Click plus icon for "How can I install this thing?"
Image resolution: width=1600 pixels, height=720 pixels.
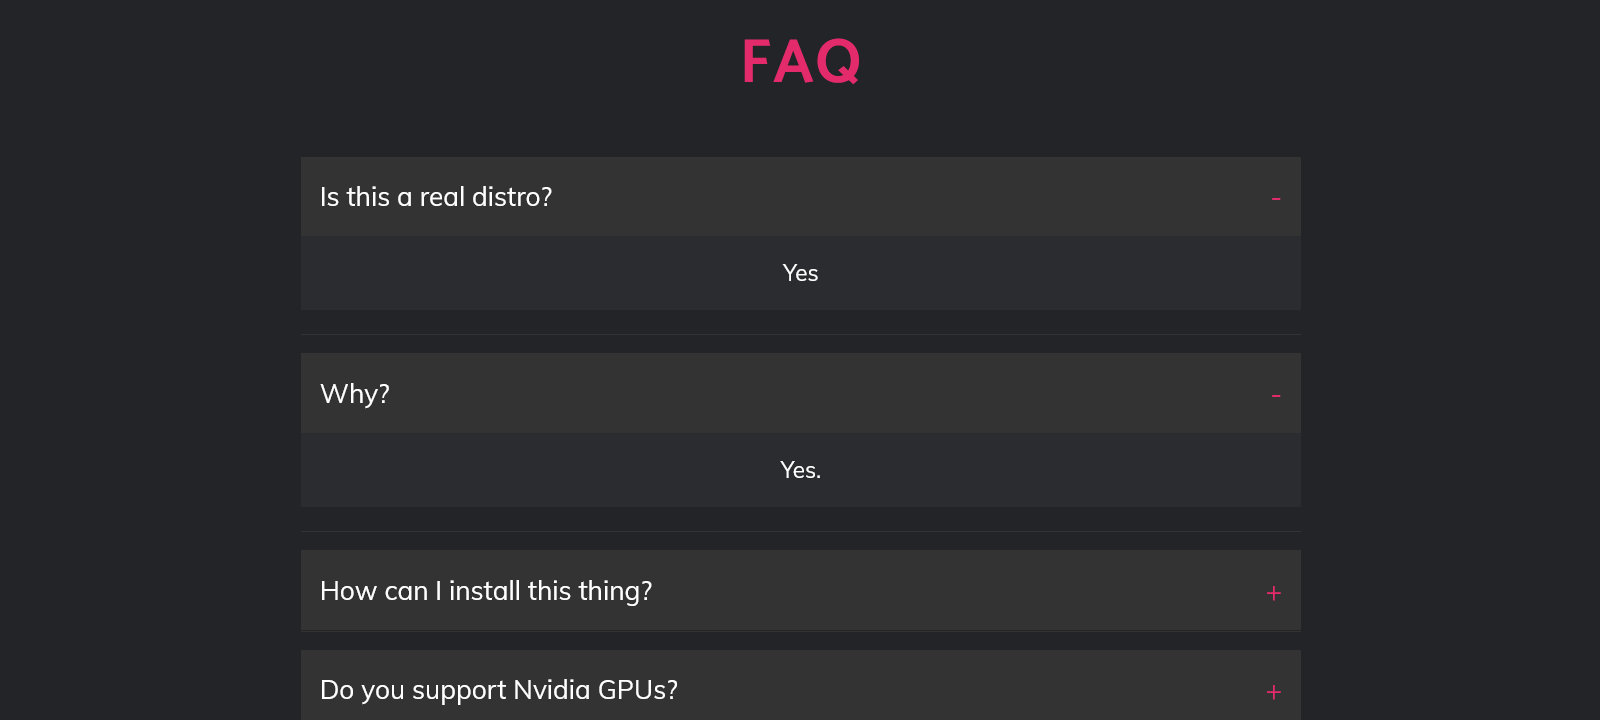(x=1273, y=593)
